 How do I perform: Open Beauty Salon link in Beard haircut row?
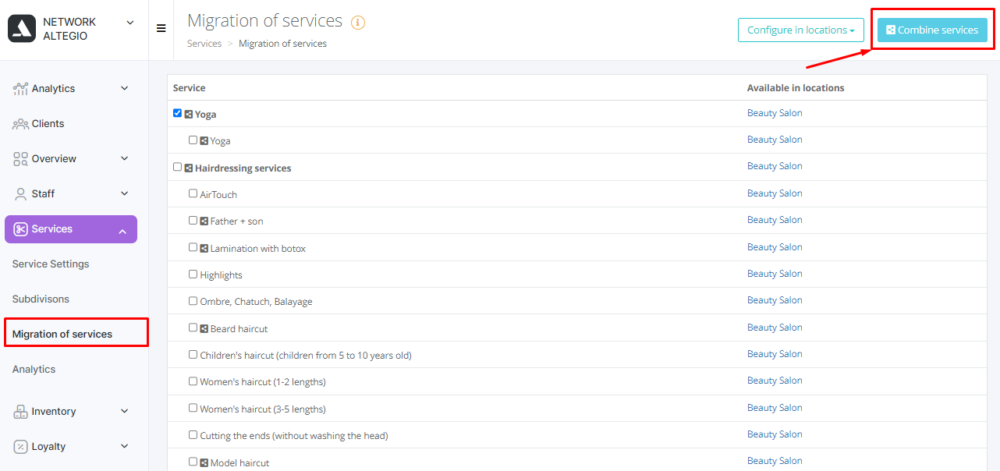pos(775,327)
